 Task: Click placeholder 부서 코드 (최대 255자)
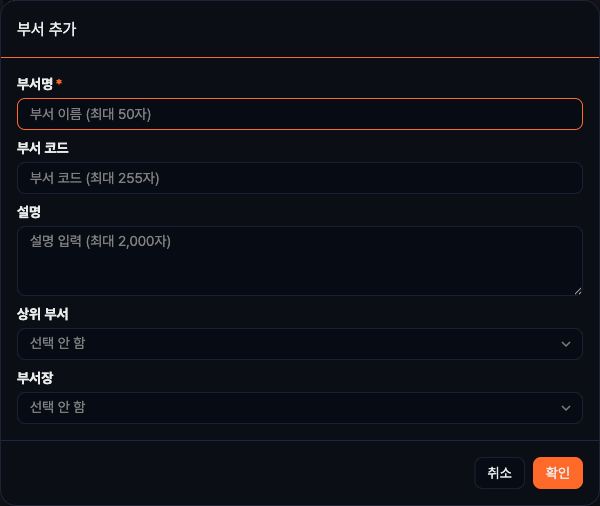click(95, 178)
